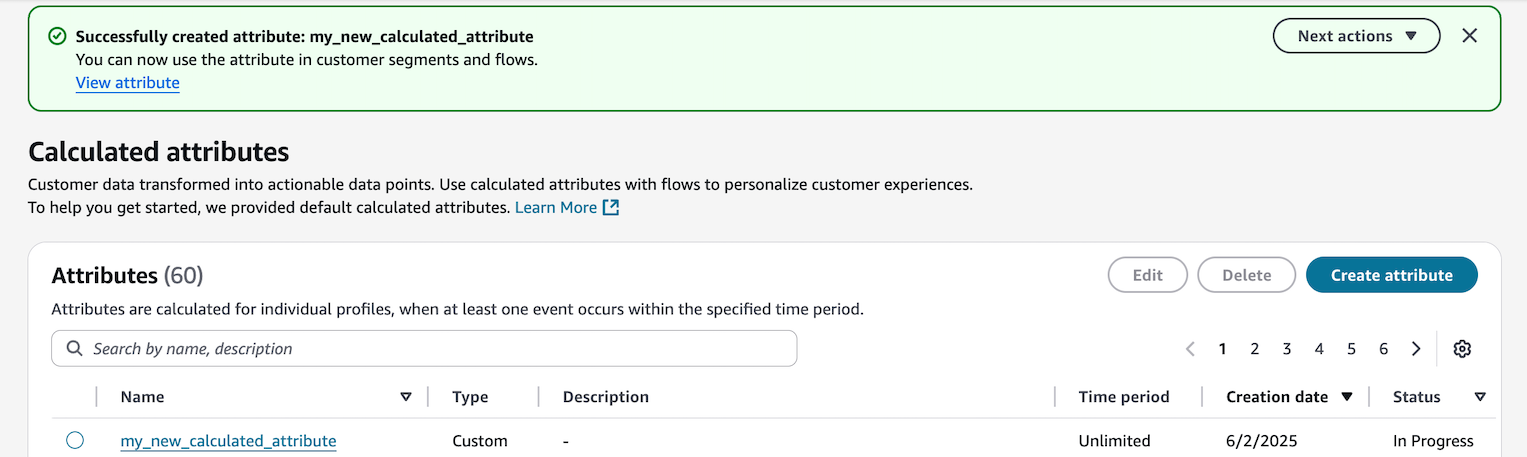Jump to page 6 of attributes
This screenshot has height=457, width=1527.
click(x=1383, y=349)
